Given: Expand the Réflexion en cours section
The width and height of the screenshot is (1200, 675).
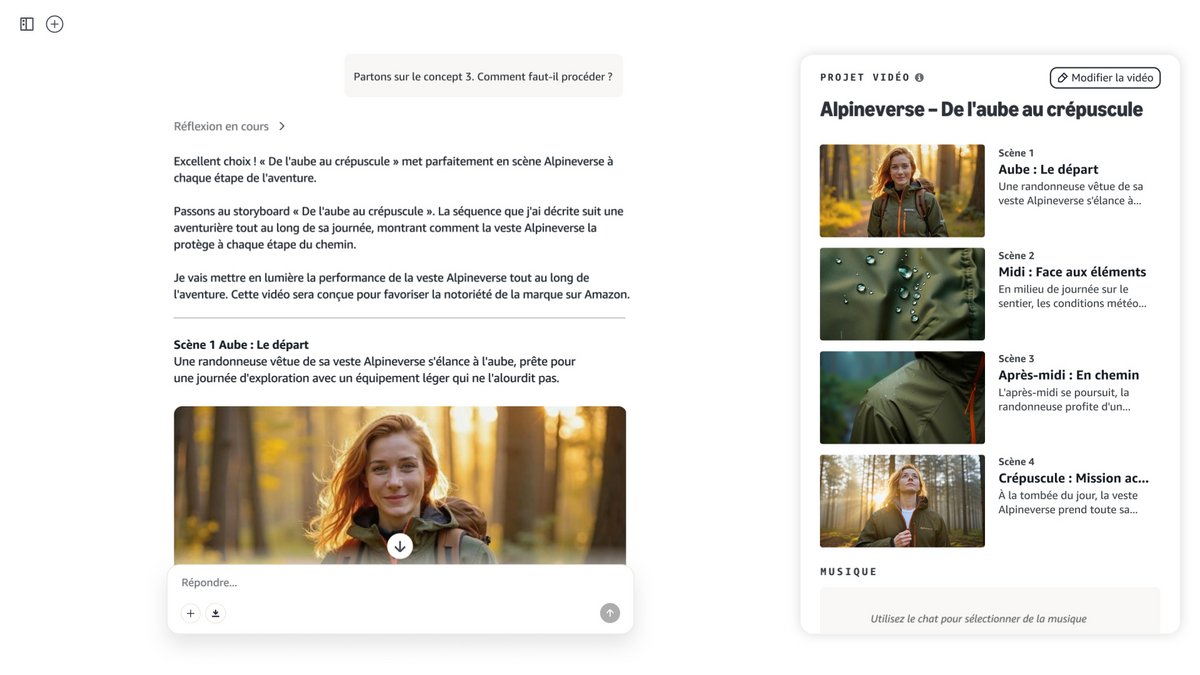Looking at the screenshot, I should (x=230, y=127).
